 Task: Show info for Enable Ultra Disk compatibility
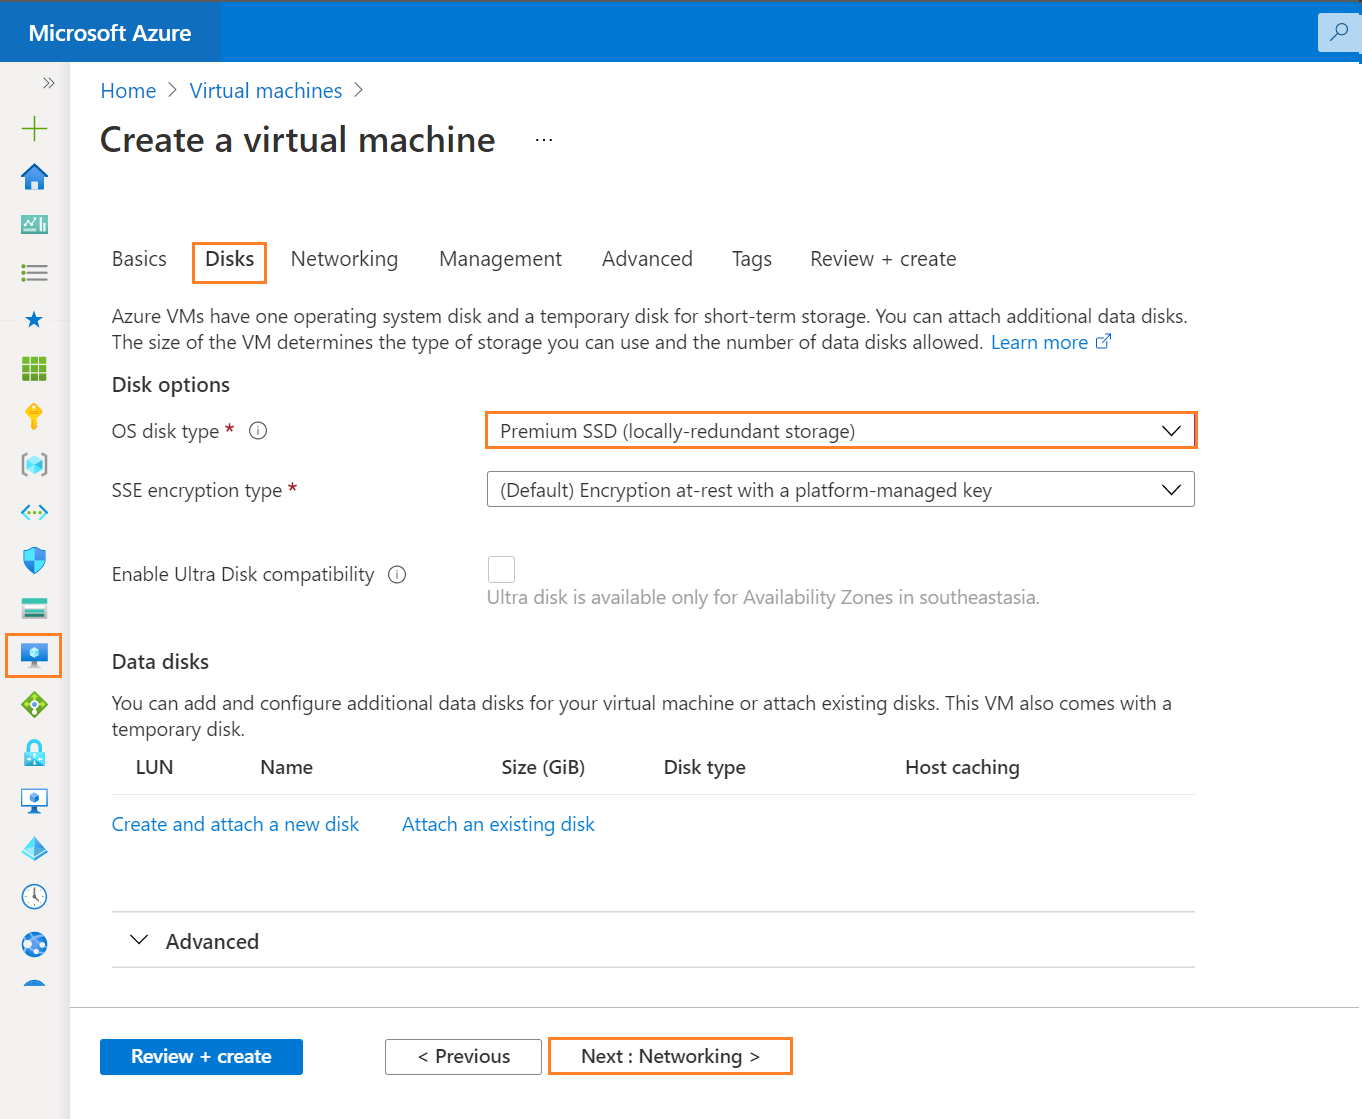(397, 575)
